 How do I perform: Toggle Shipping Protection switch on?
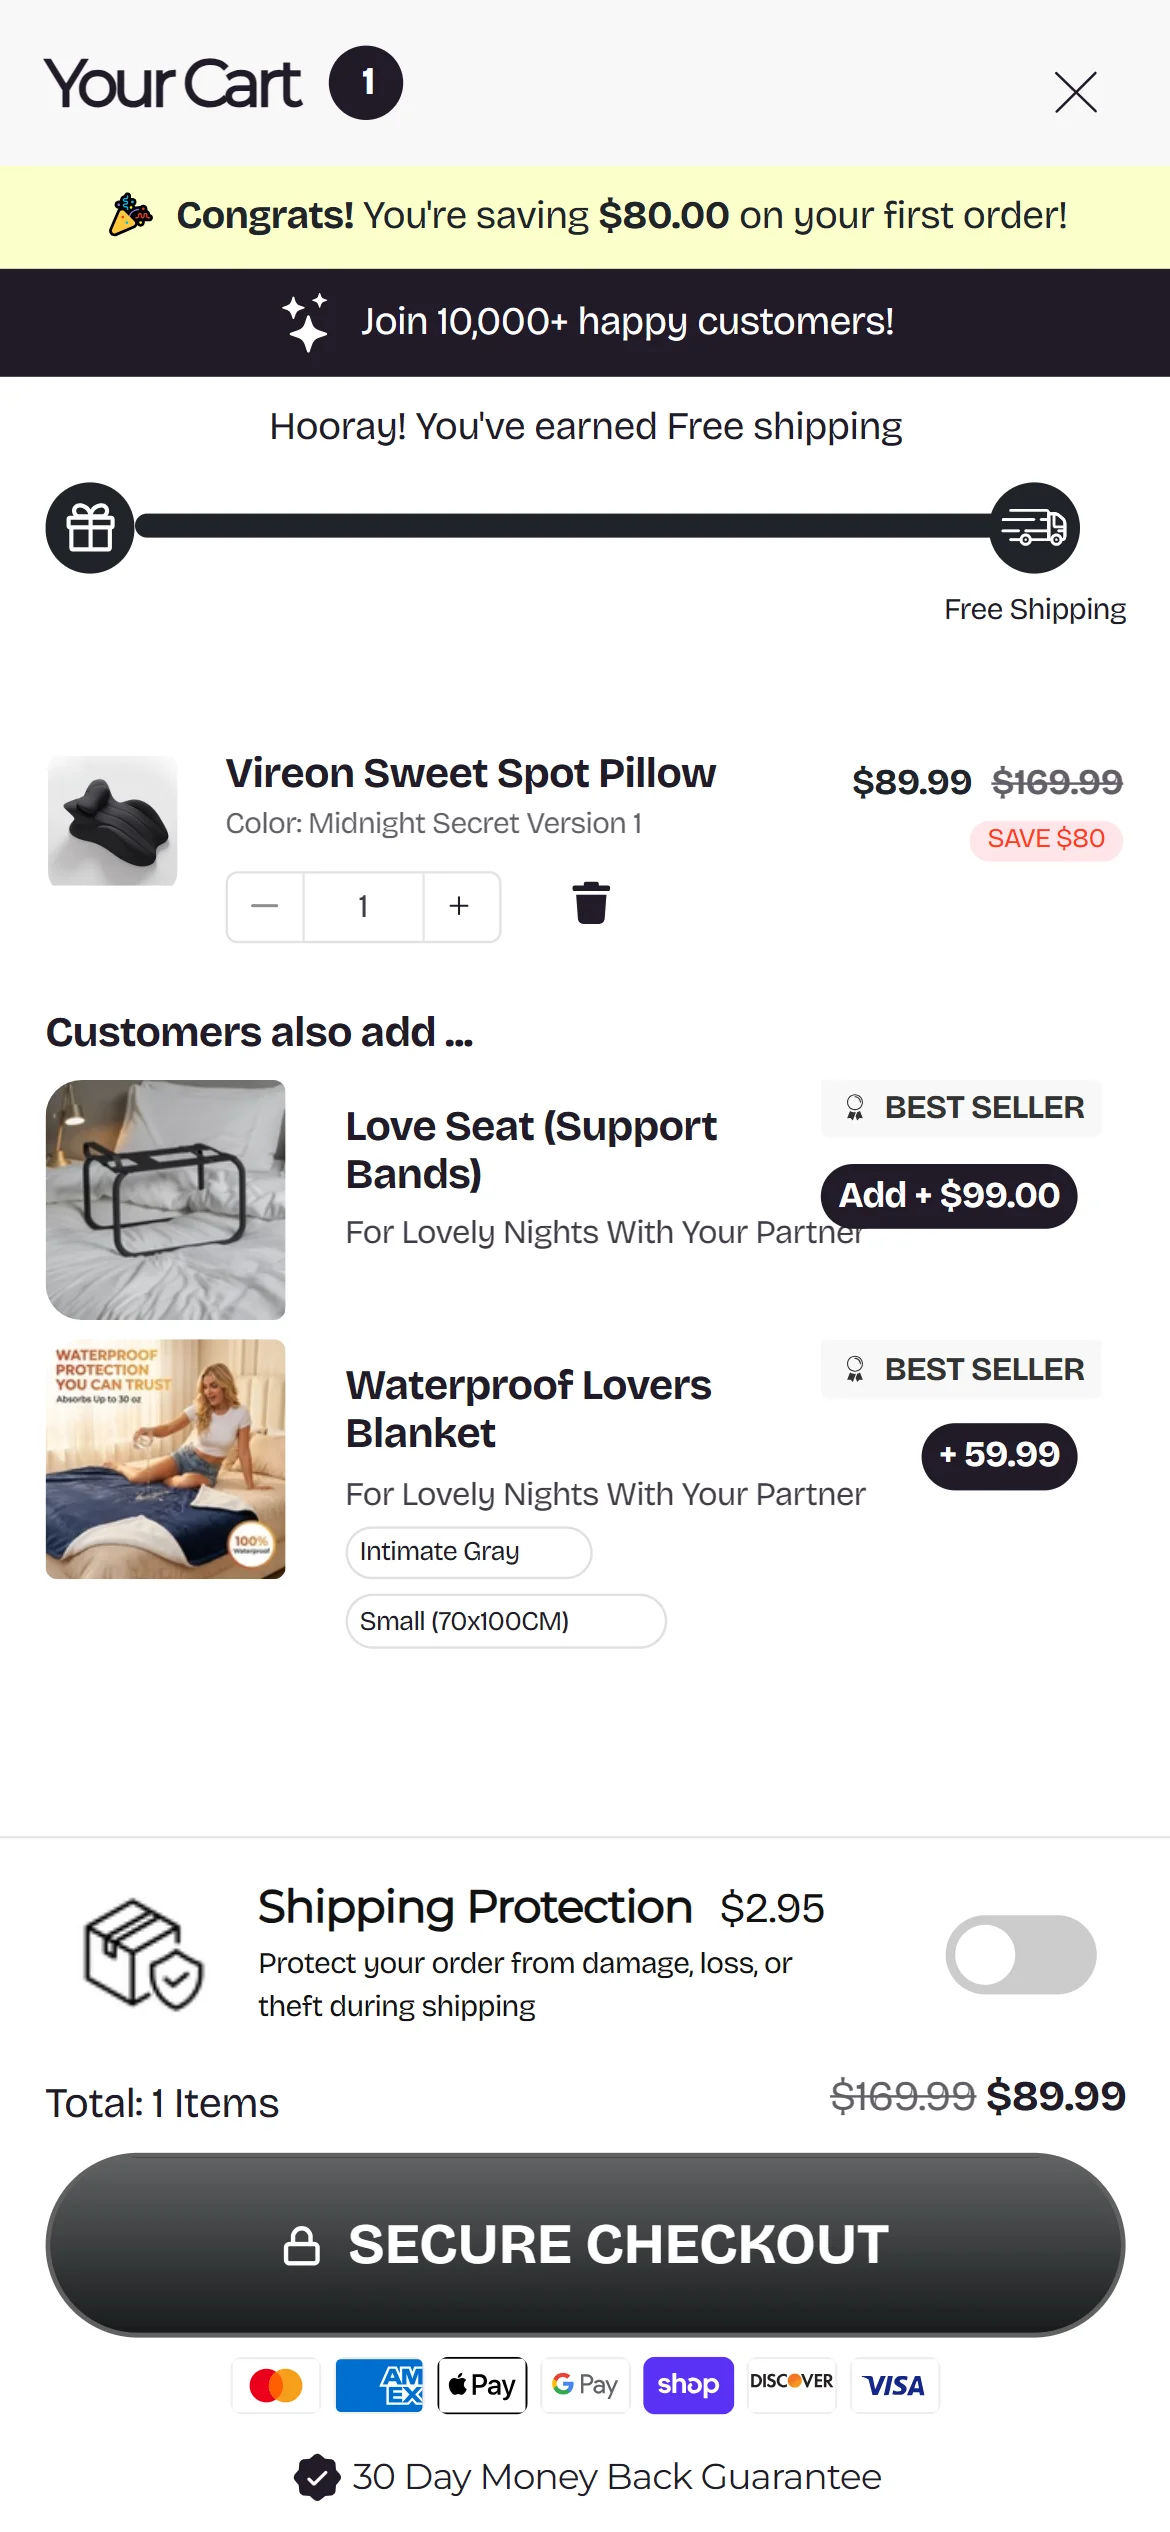(x=1020, y=1954)
